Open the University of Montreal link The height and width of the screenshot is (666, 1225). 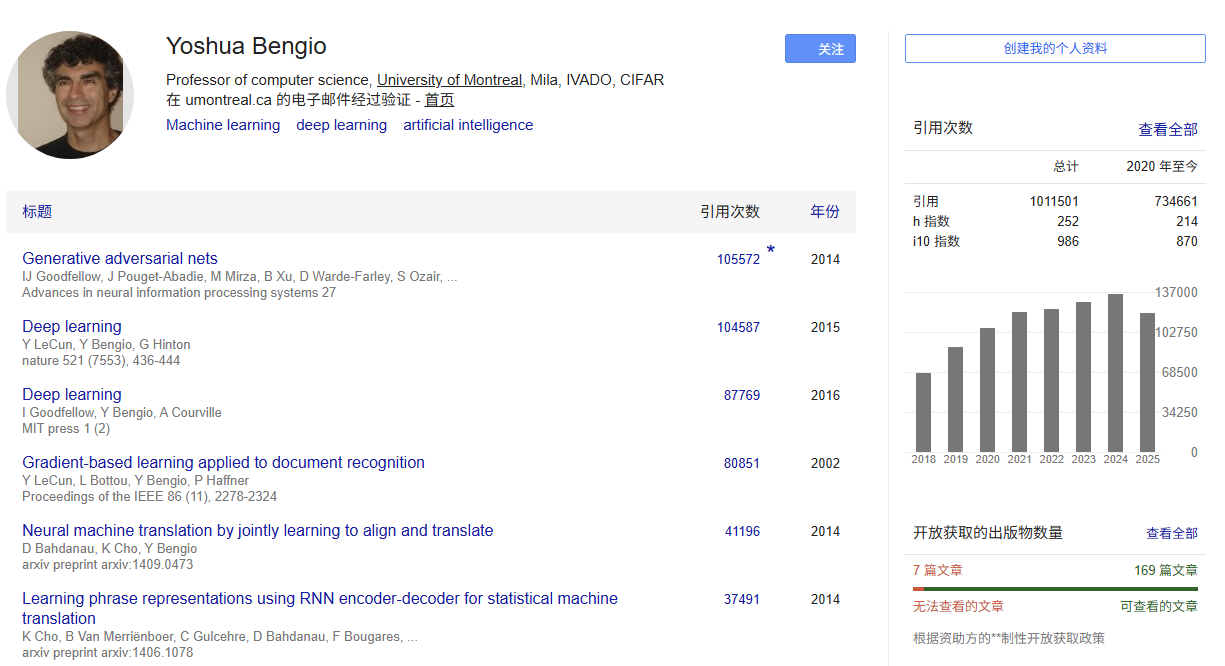[449, 80]
